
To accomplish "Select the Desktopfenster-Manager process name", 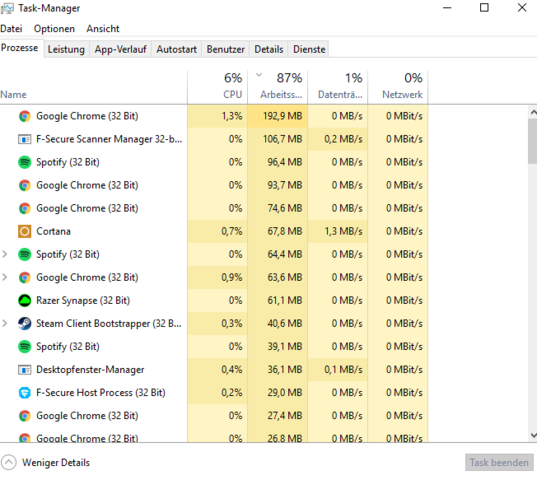I will pyautogui.click(x=90, y=370).
